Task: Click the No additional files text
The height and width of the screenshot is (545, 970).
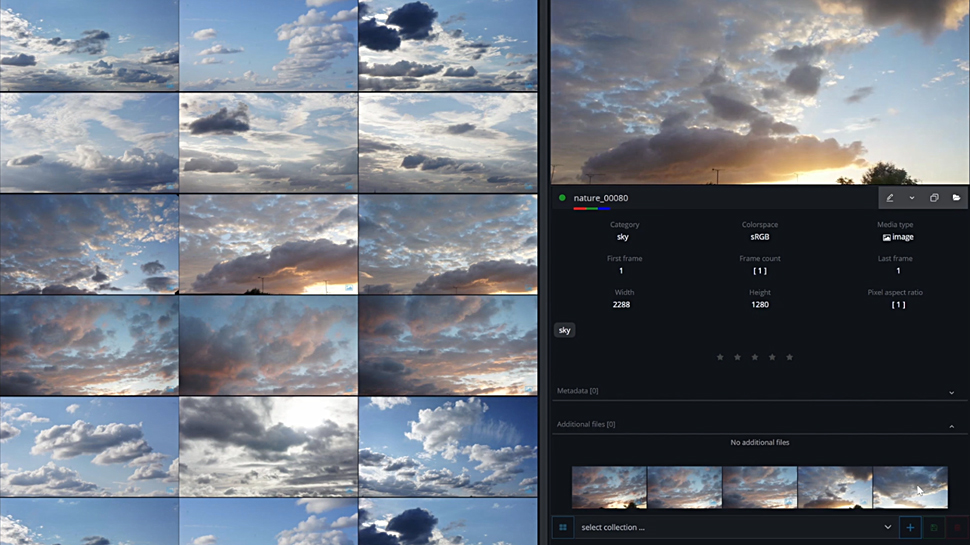Action: click(x=760, y=442)
